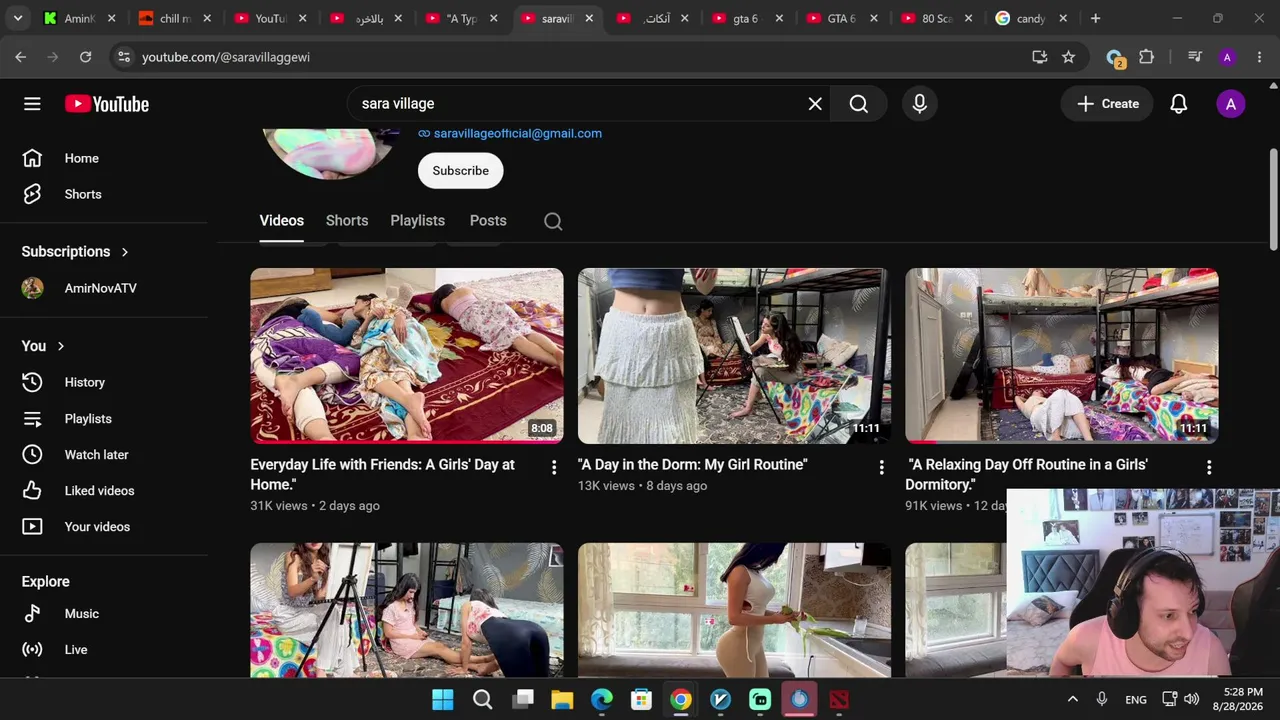Open Chrome's three-dot menu
Screen dimensions: 1280x720
1259,57
